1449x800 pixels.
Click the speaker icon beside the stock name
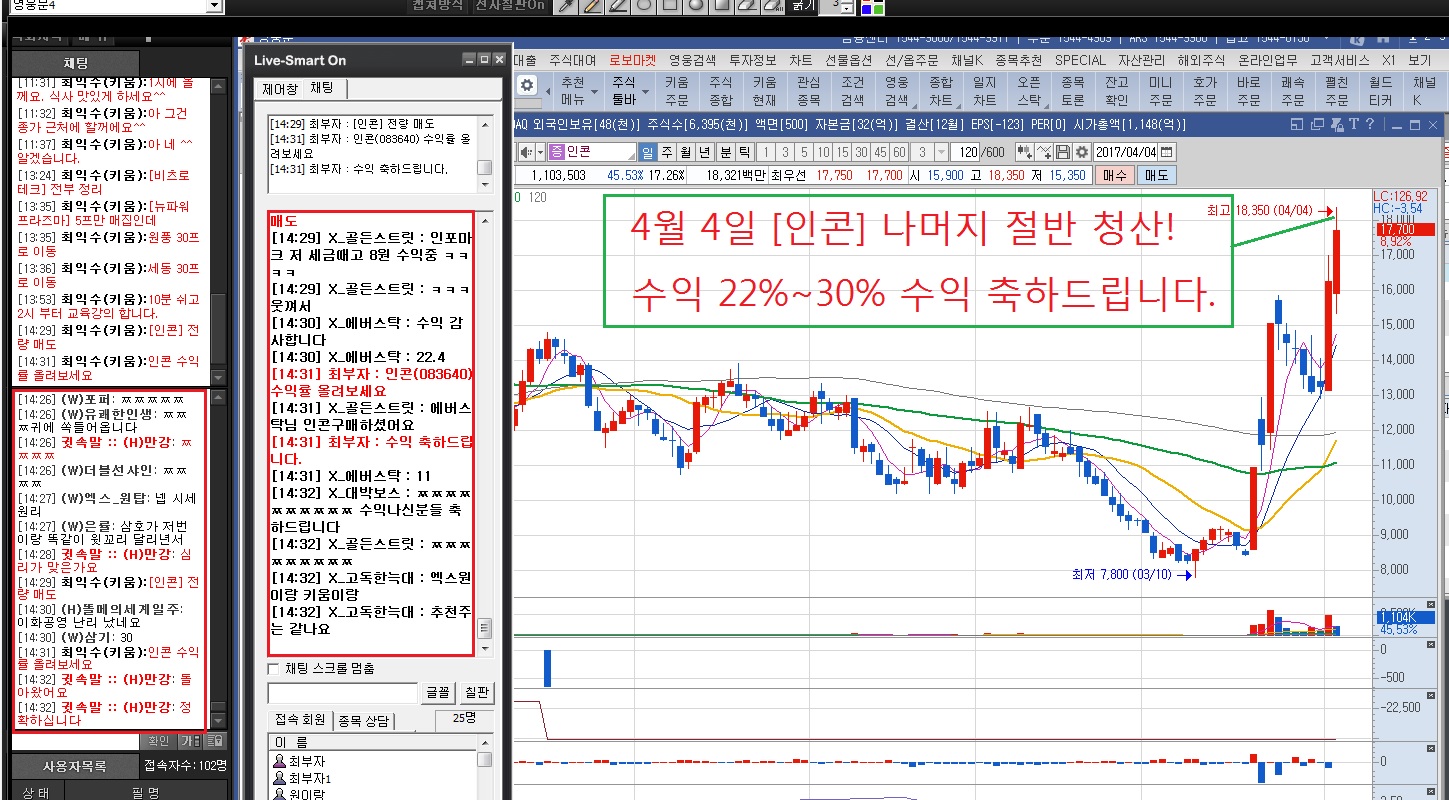tap(528, 152)
